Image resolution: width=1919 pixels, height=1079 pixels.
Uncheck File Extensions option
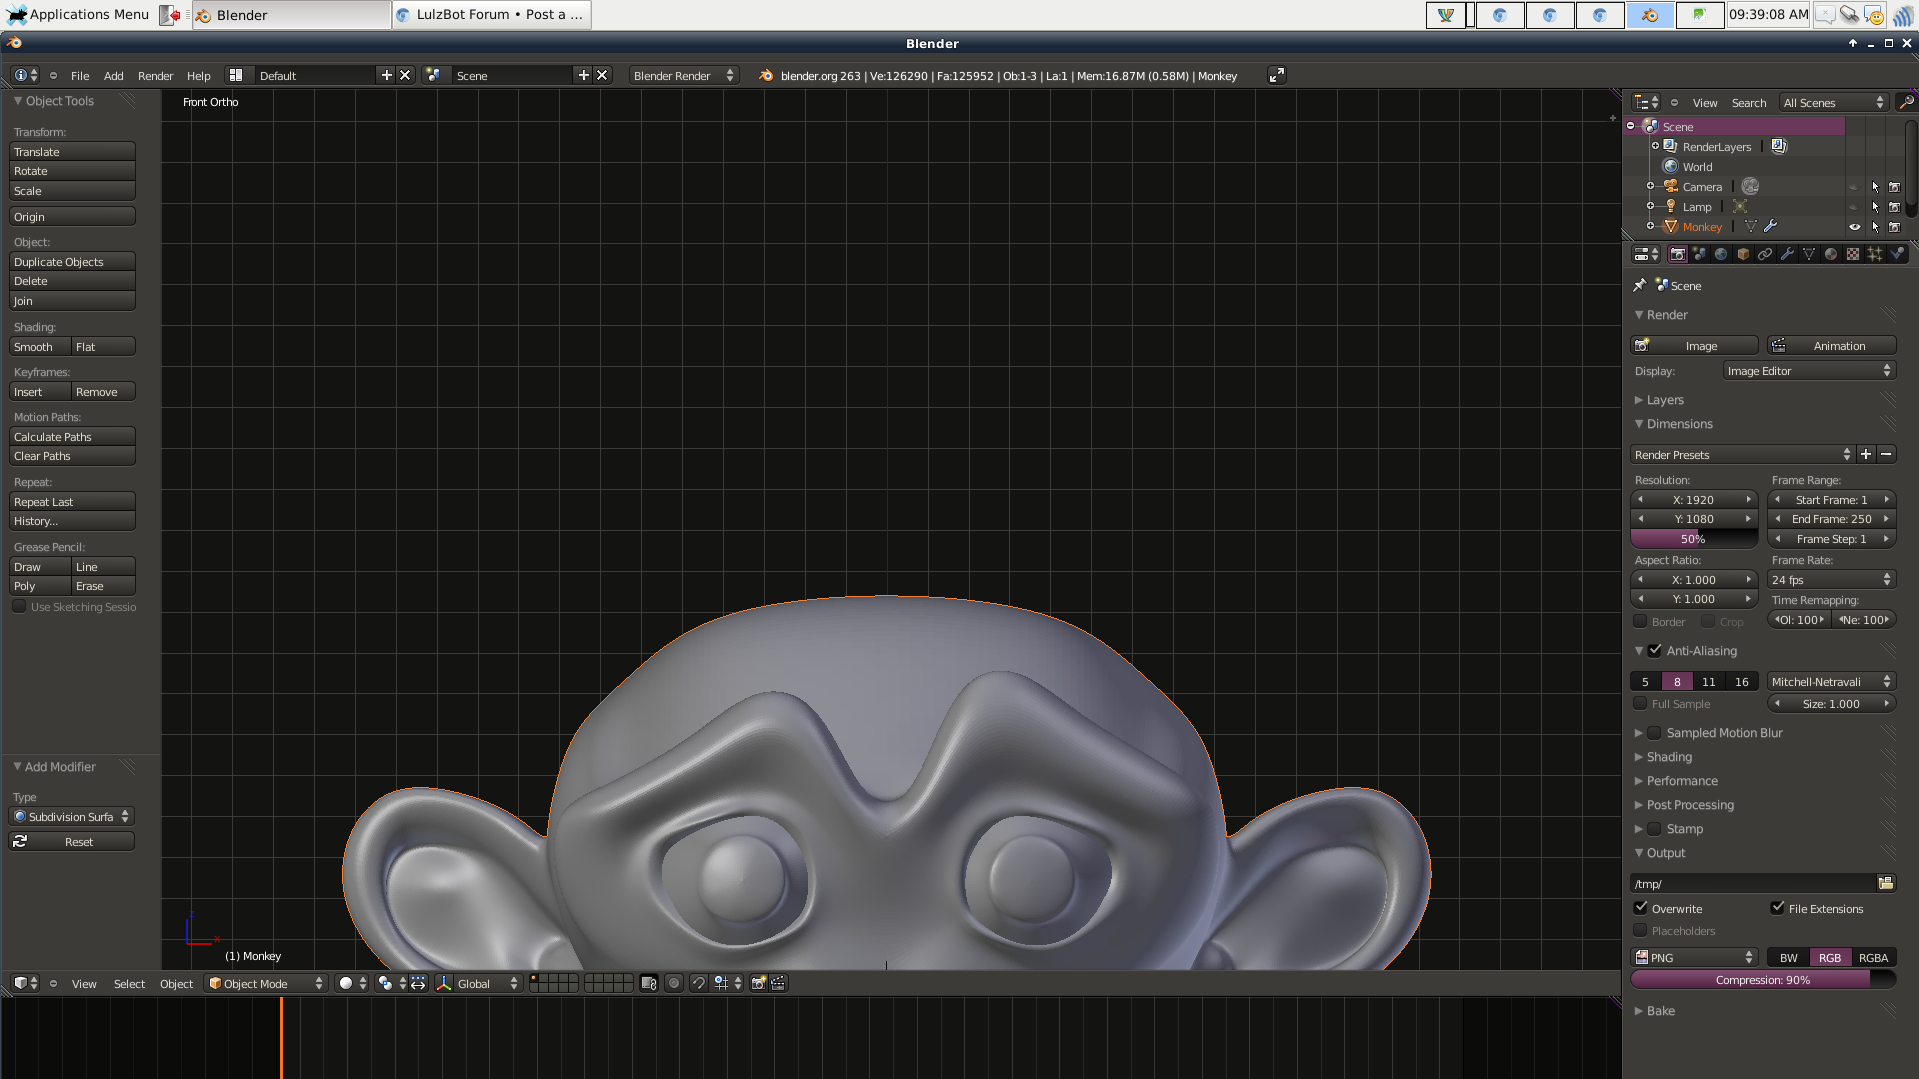pos(1777,908)
